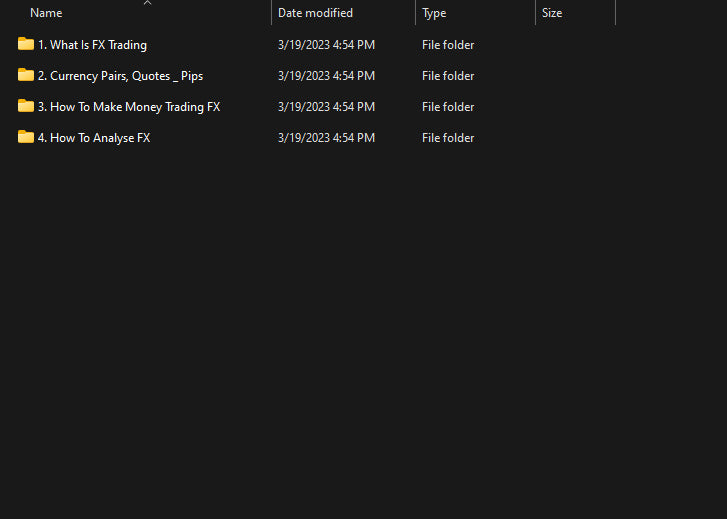Click folder icon of How To Make Money Trading FX

26,106
